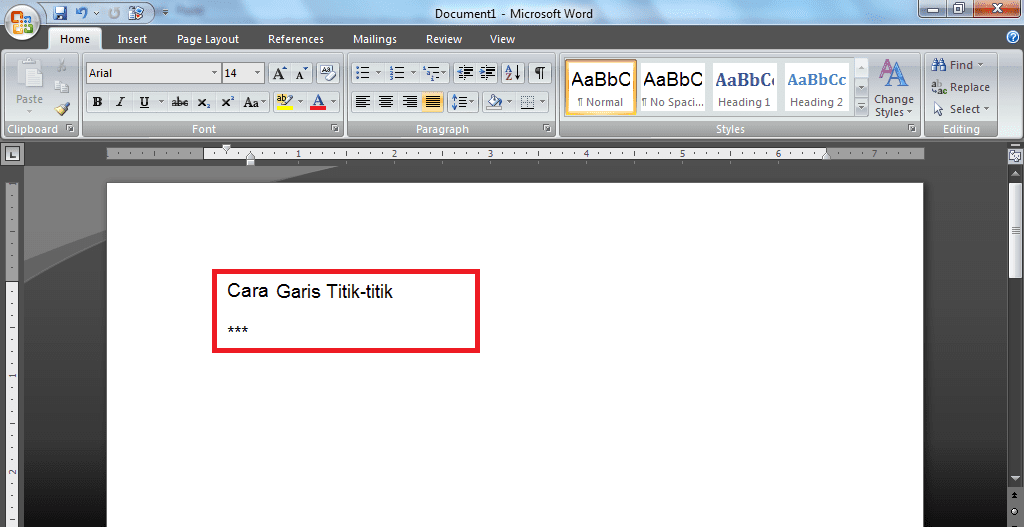Image resolution: width=1024 pixels, height=527 pixels.
Task: Apply strikethrough formatting
Action: [x=180, y=102]
